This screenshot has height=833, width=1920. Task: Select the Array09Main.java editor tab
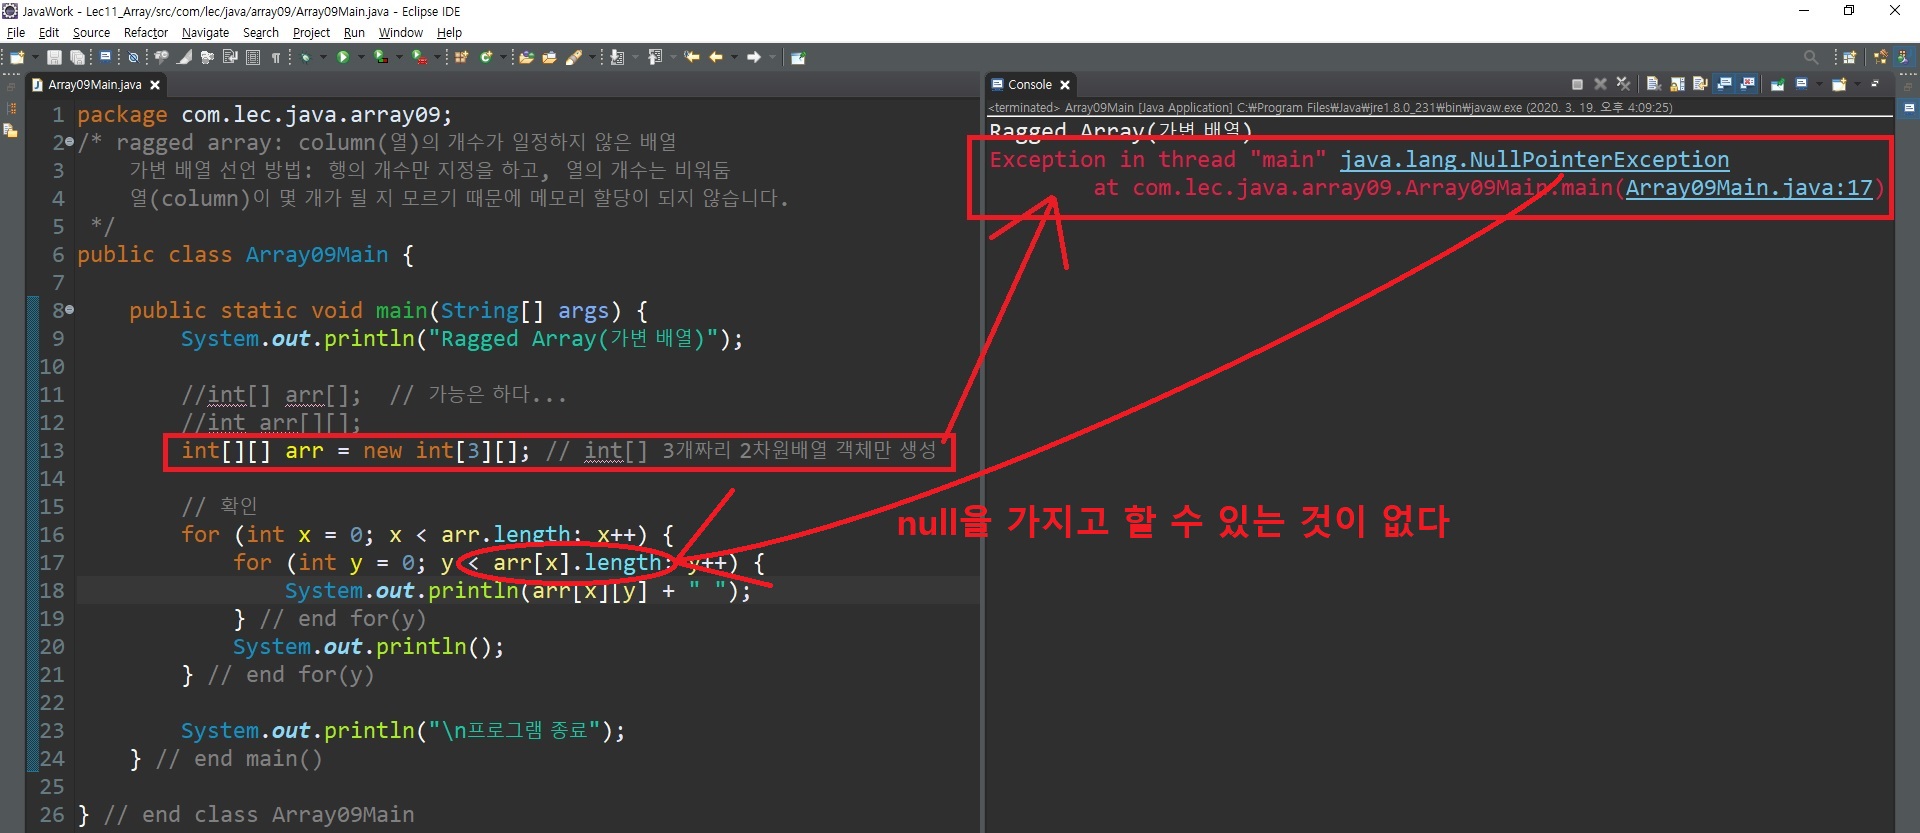coord(95,85)
